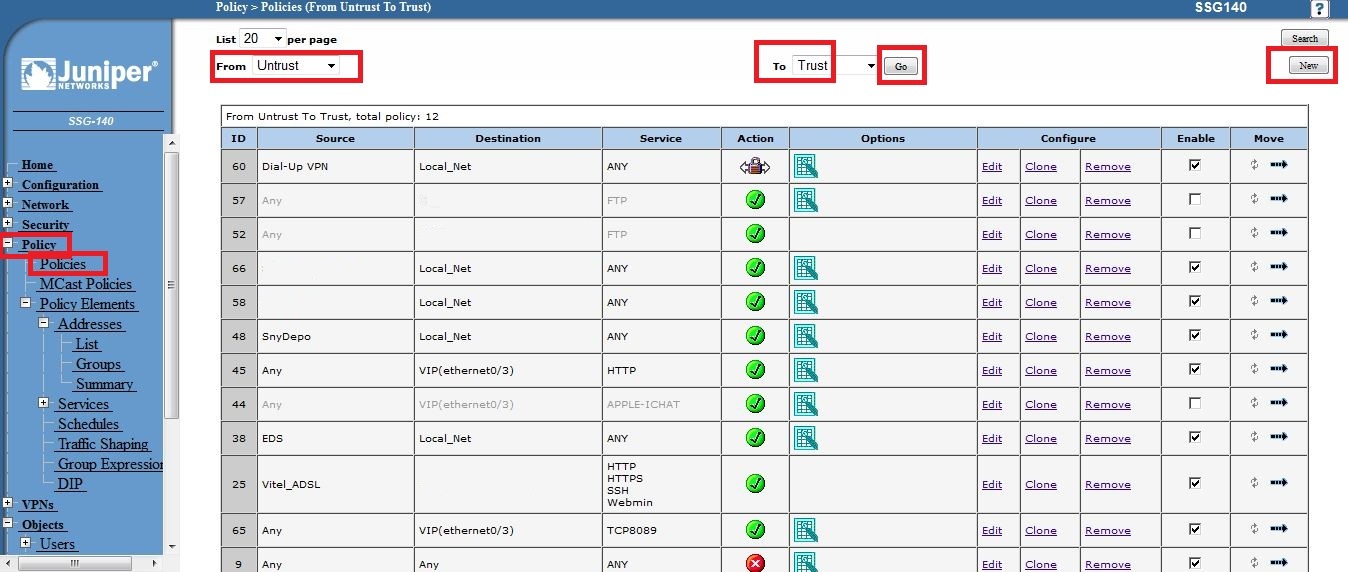Open the options icon for policy 65

(x=805, y=530)
